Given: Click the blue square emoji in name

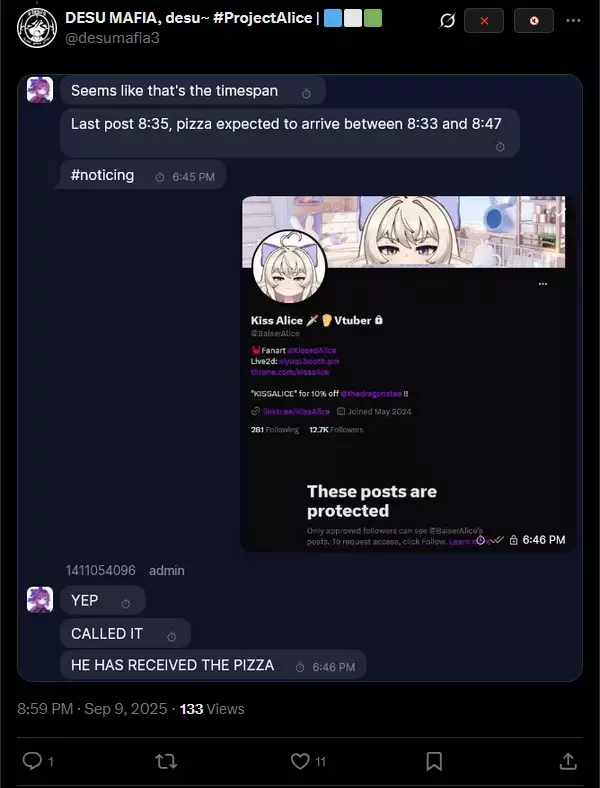Looking at the screenshot, I should [333, 18].
